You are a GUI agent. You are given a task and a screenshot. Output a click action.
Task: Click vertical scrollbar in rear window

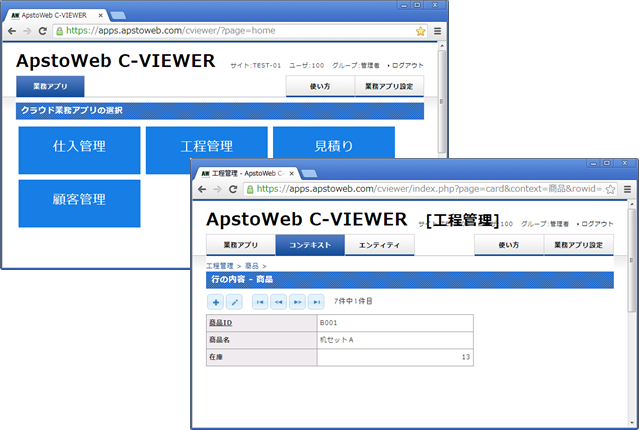click(x=442, y=101)
